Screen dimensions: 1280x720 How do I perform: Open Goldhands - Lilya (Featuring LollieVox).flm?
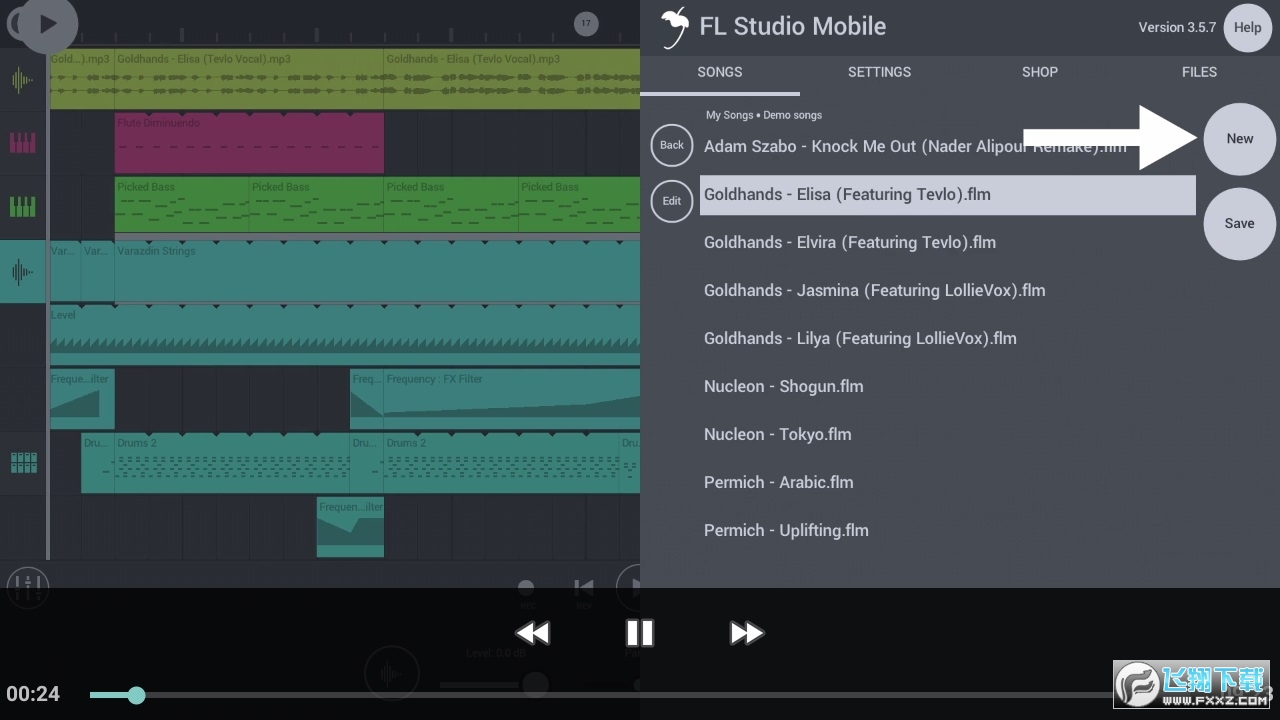coord(860,338)
